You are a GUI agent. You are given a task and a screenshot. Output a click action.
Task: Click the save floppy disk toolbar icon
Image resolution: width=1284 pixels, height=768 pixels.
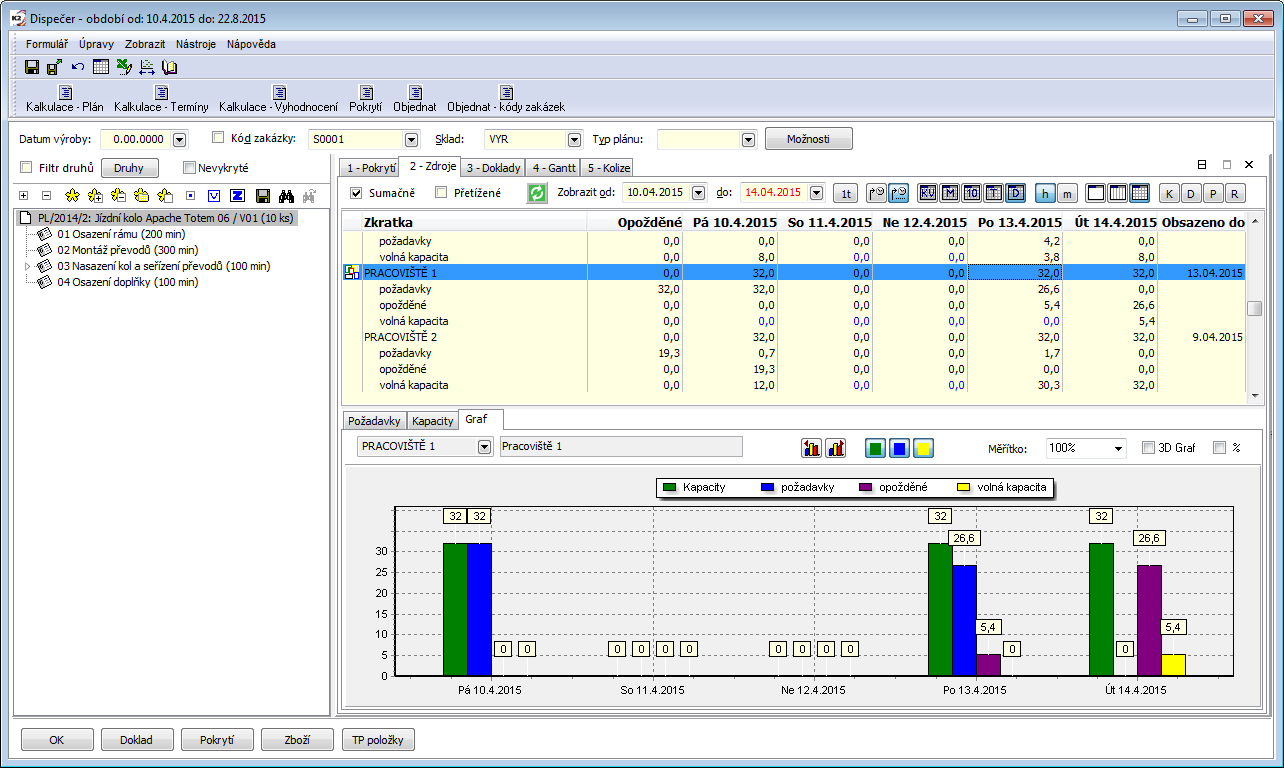pyautogui.click(x=32, y=67)
